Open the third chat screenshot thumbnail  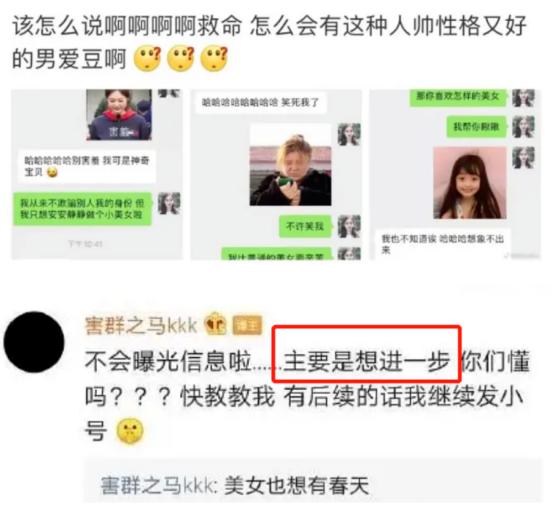[x=455, y=175]
